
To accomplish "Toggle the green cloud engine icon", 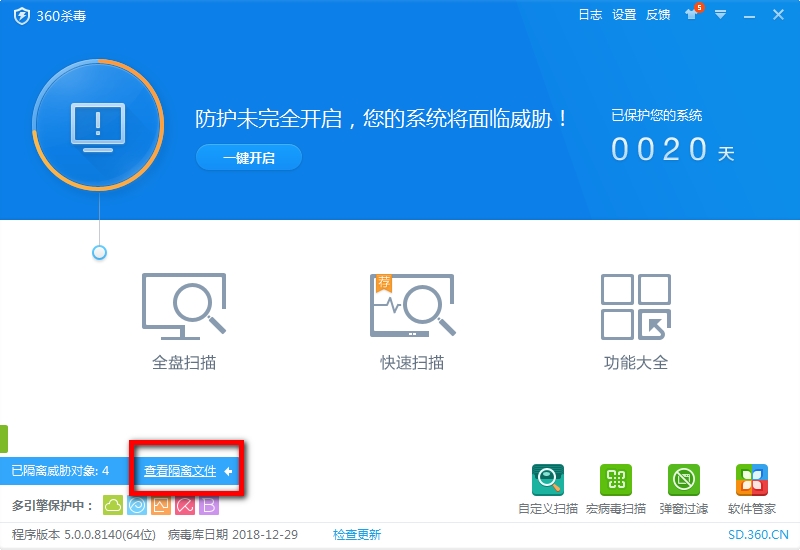I will click(x=113, y=505).
